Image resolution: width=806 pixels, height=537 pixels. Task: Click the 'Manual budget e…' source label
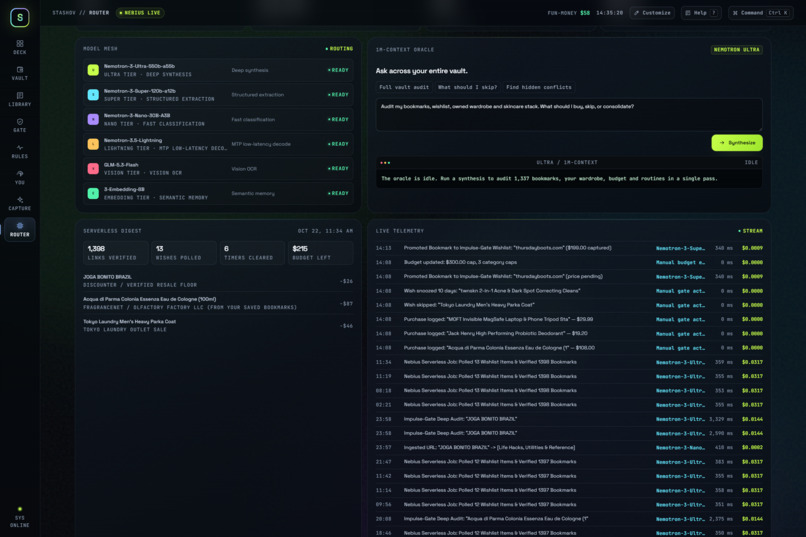(680, 263)
